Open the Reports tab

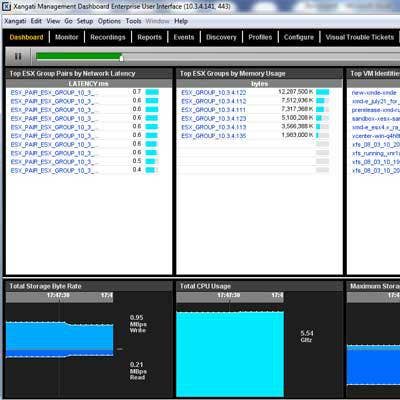(x=149, y=37)
